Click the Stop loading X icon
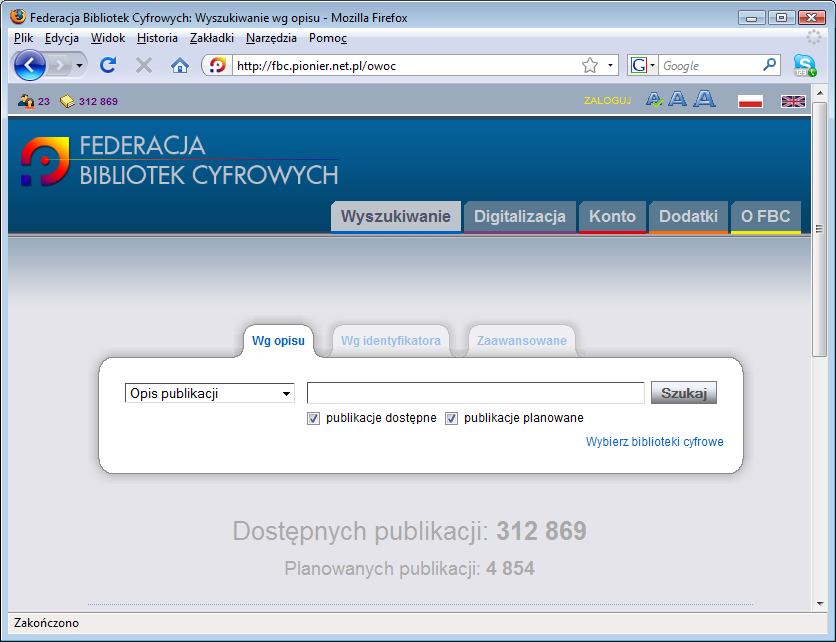836x642 pixels. [x=144, y=66]
